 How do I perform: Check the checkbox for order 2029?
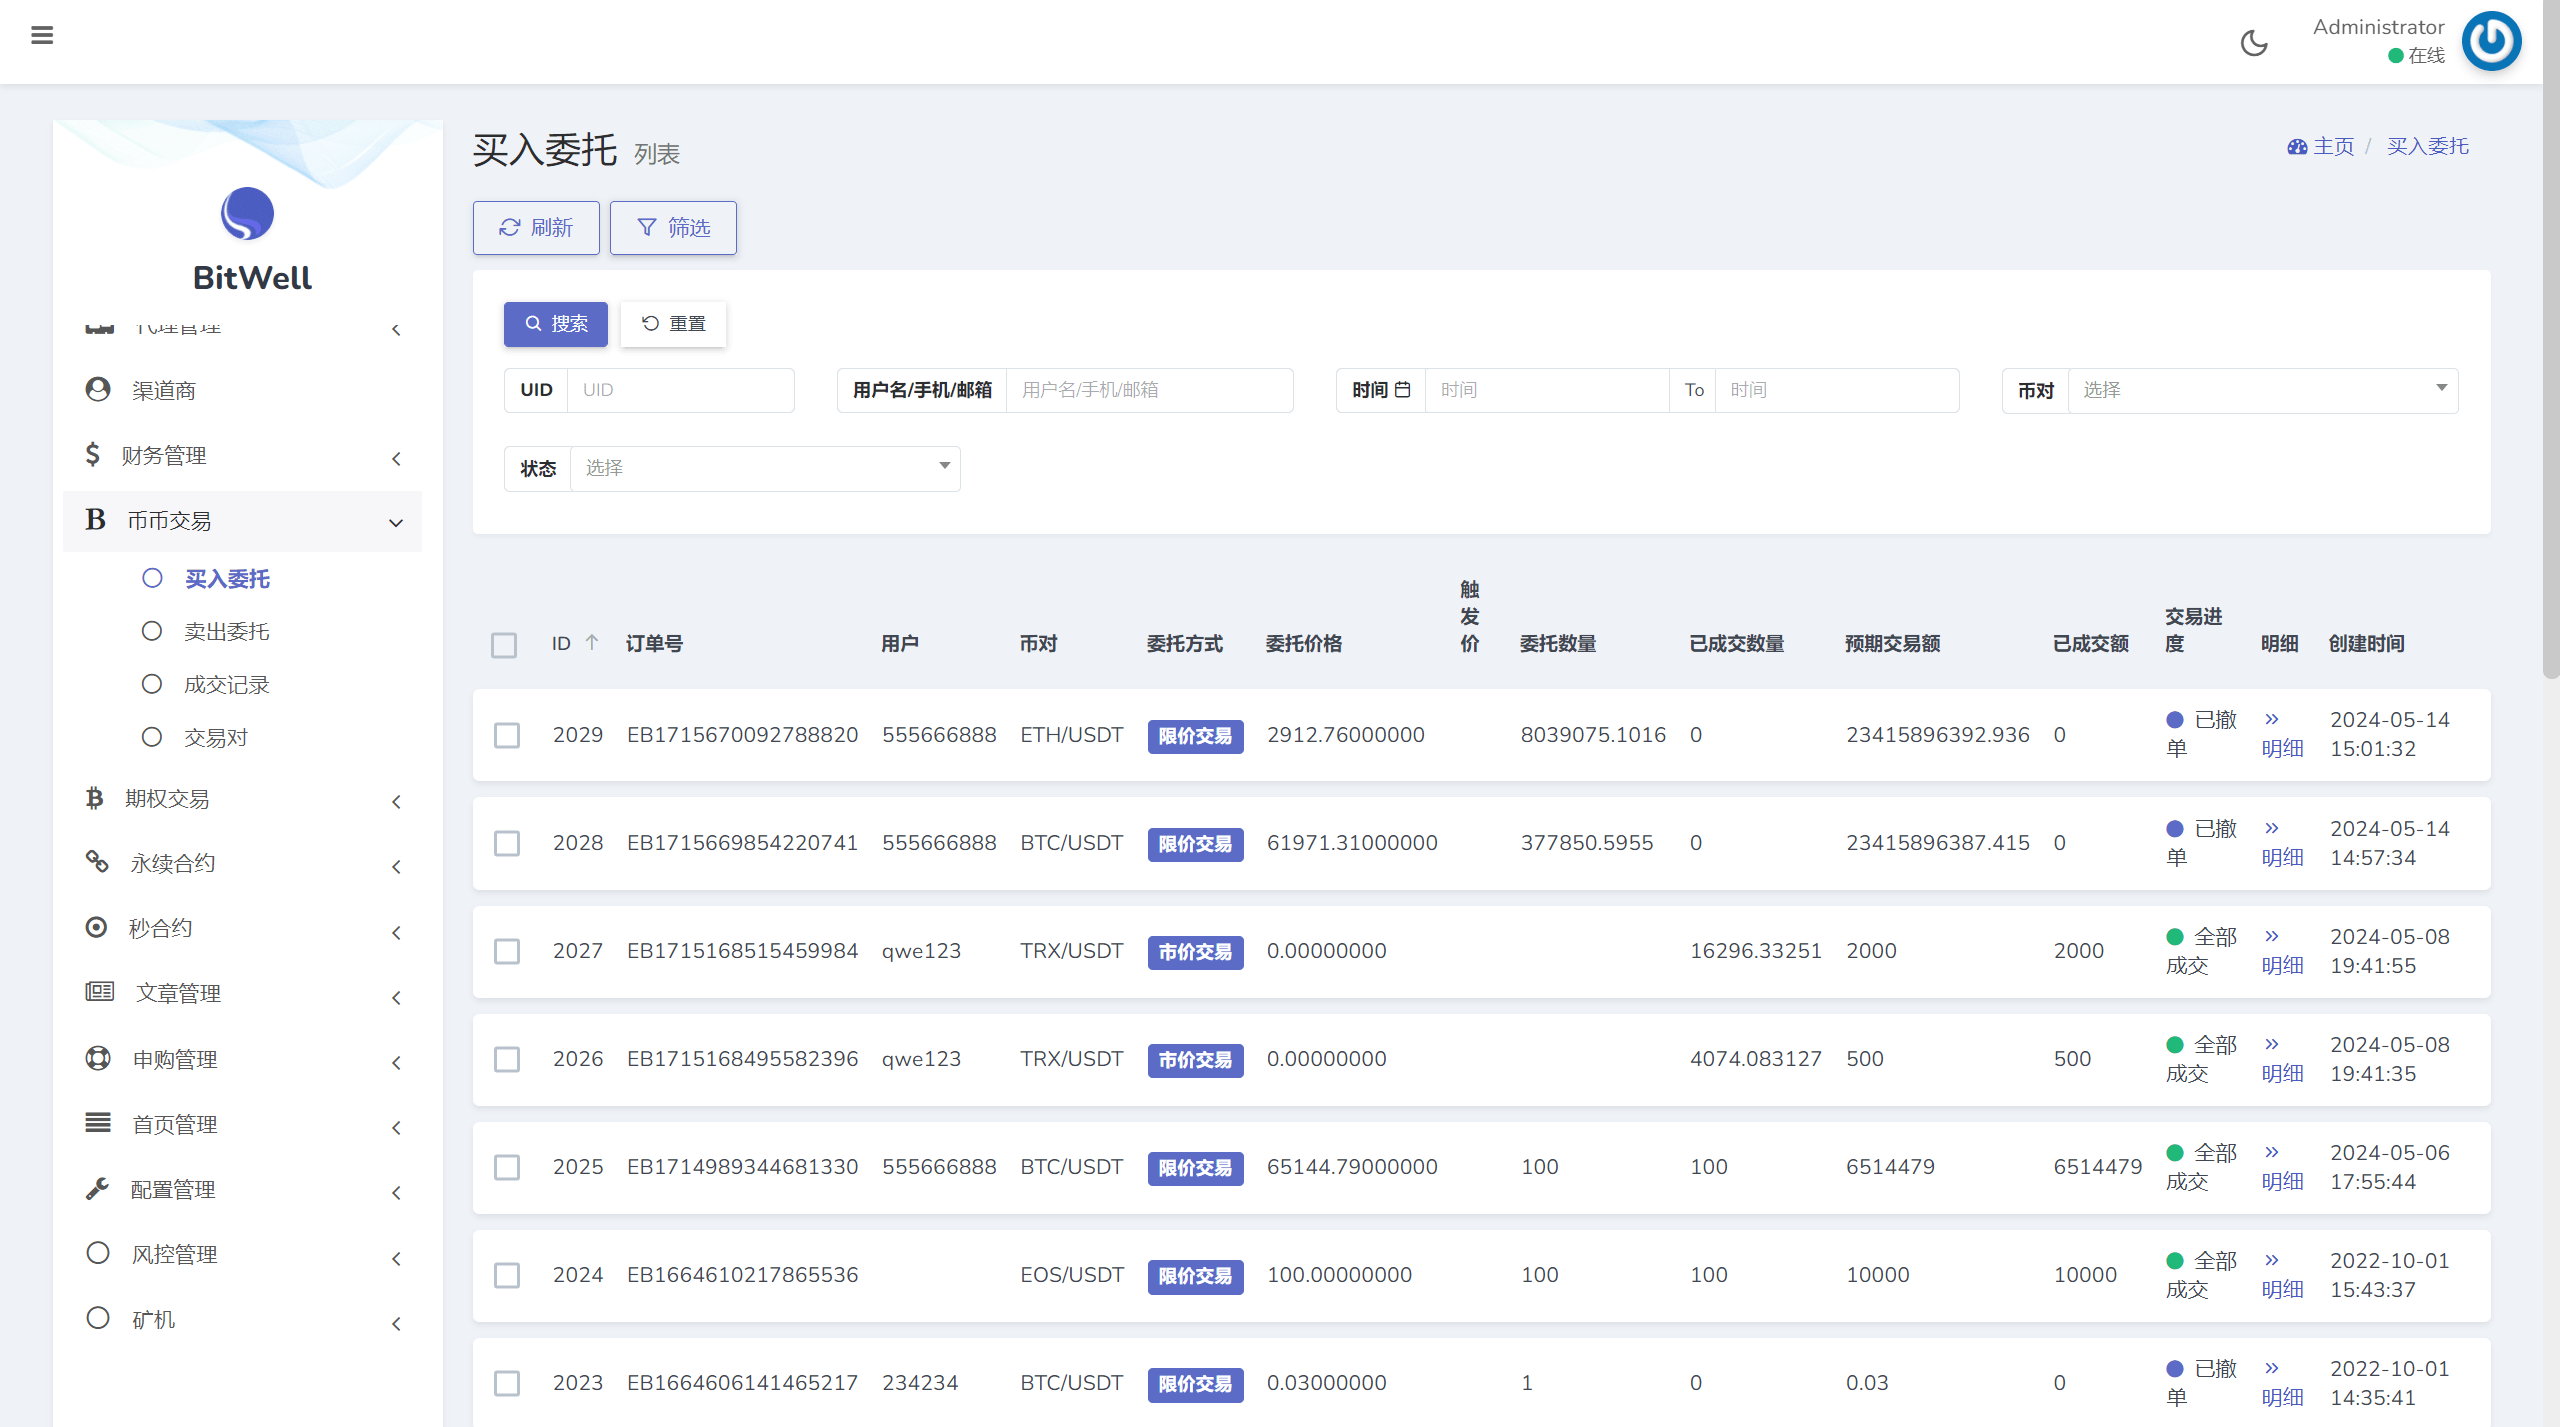point(507,735)
